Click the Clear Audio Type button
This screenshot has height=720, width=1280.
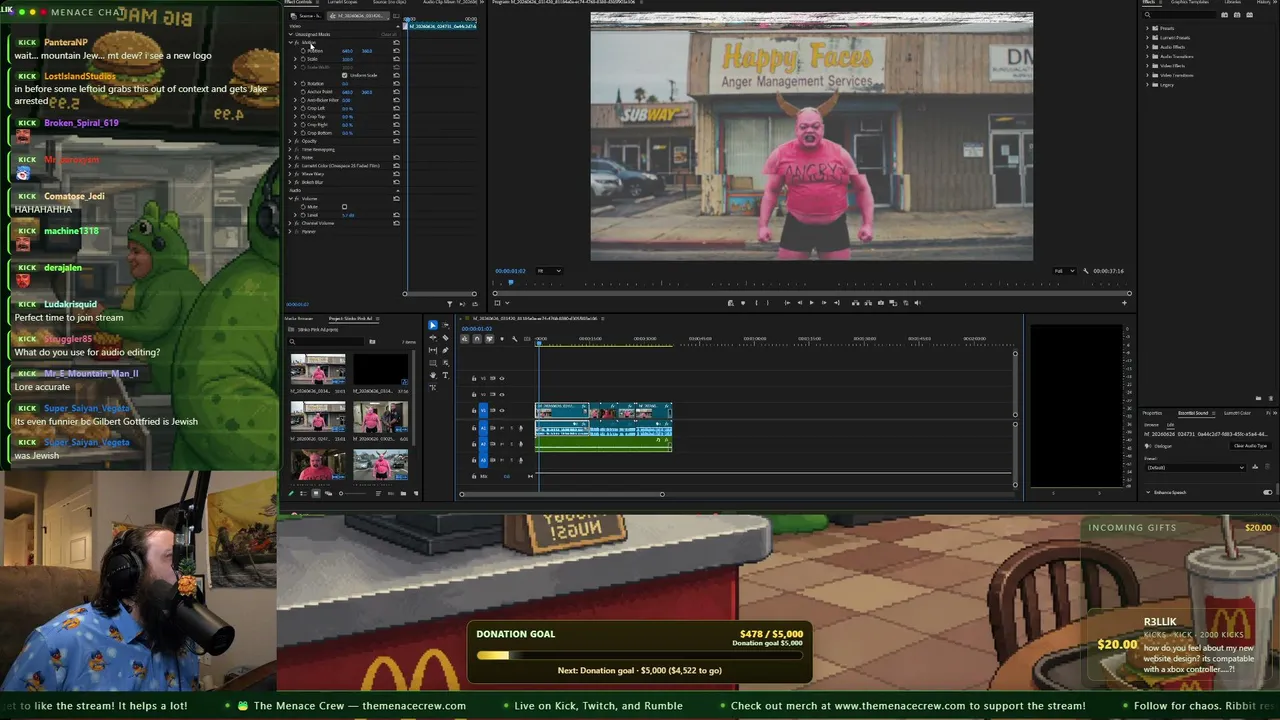(1251, 446)
